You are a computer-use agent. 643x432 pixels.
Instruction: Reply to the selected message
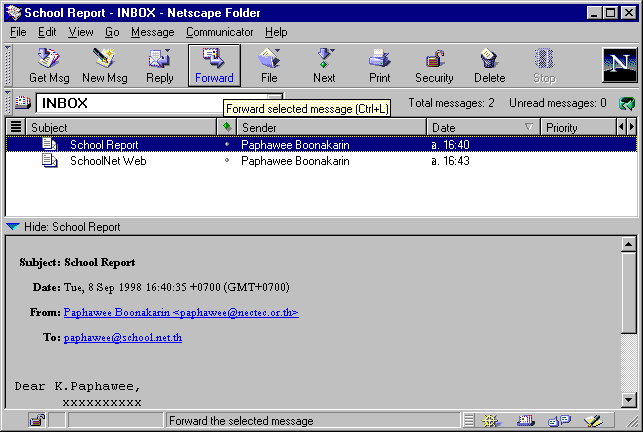[x=160, y=66]
